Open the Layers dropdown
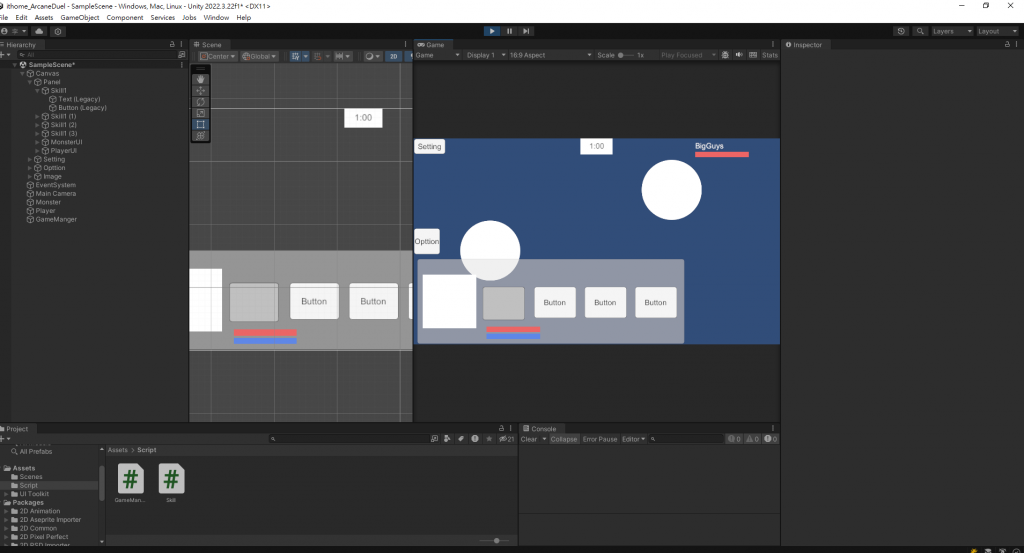 pyautogui.click(x=952, y=31)
